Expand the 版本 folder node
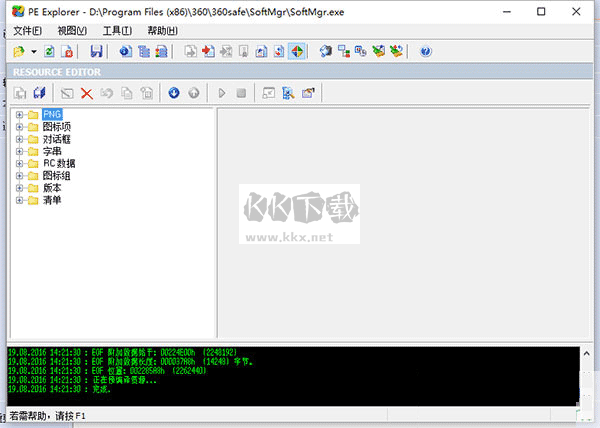Image resolution: width=600 pixels, height=428 pixels. click(x=19, y=188)
